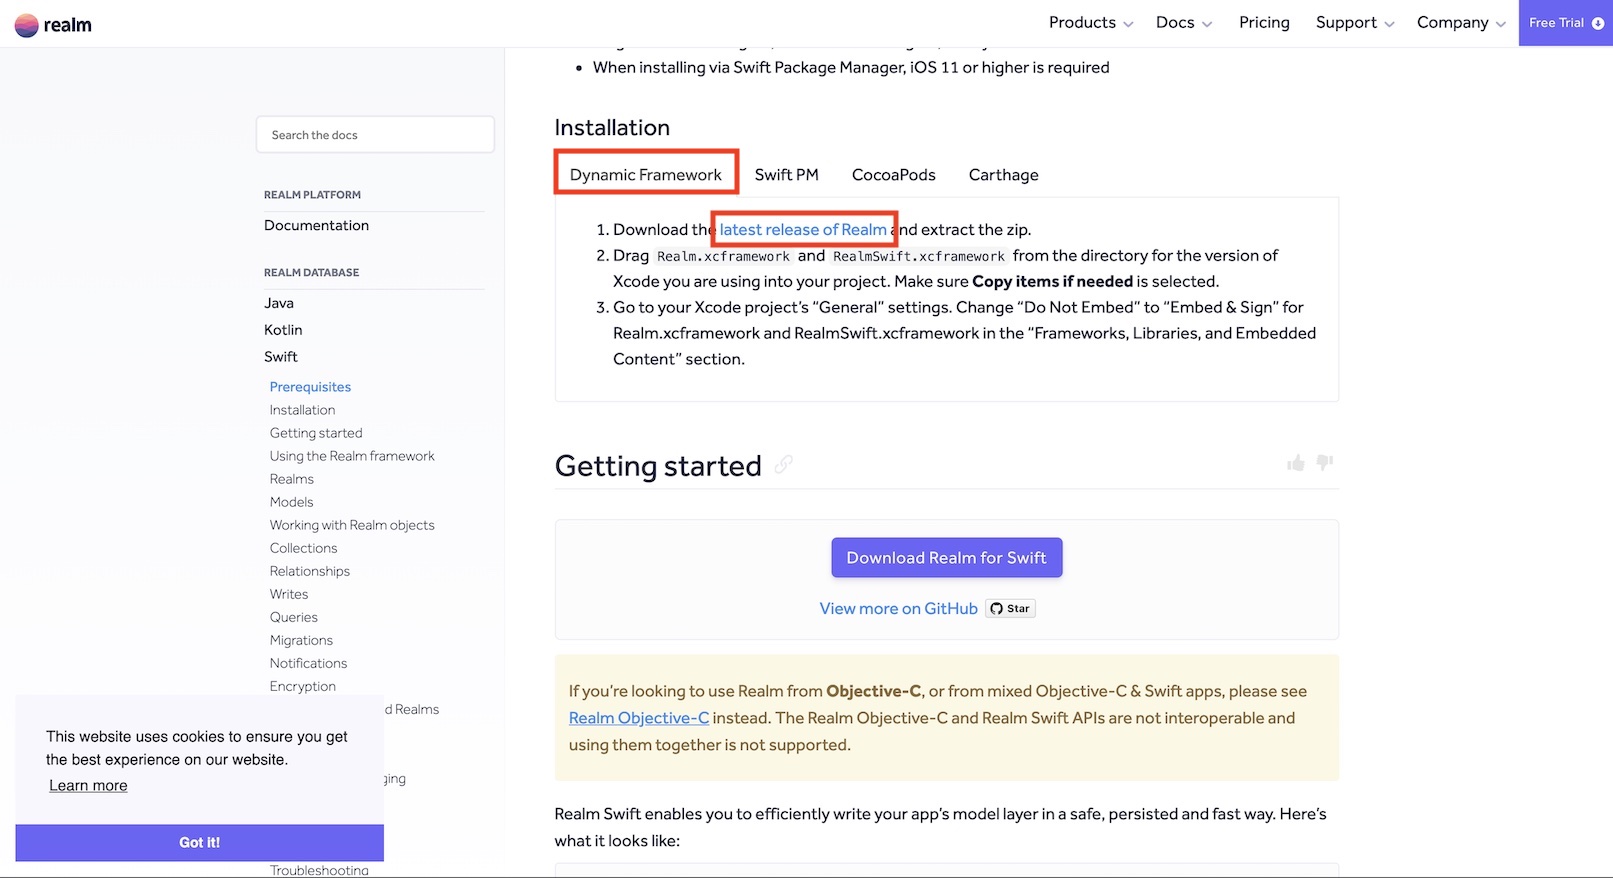
Task: Select Java in Realm Database sidebar
Action: (x=279, y=304)
